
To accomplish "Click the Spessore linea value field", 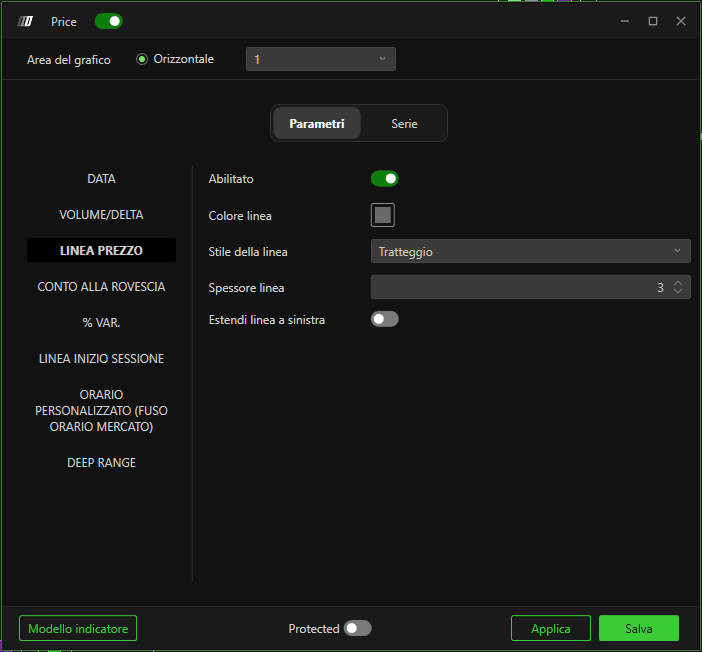I will coord(519,287).
